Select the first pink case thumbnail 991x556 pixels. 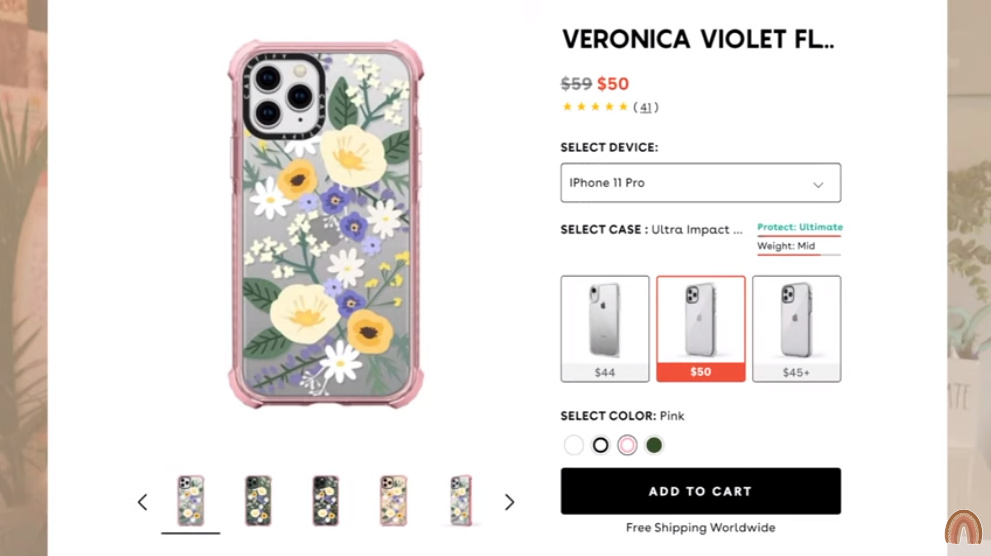190,500
